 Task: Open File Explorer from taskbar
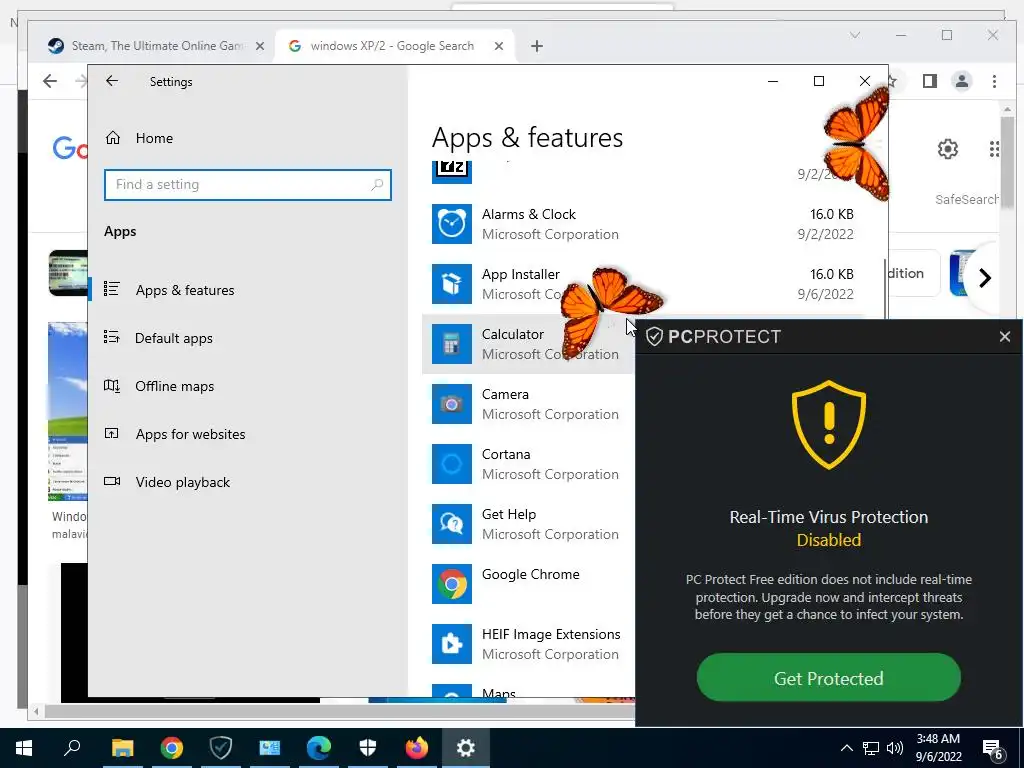pos(123,748)
